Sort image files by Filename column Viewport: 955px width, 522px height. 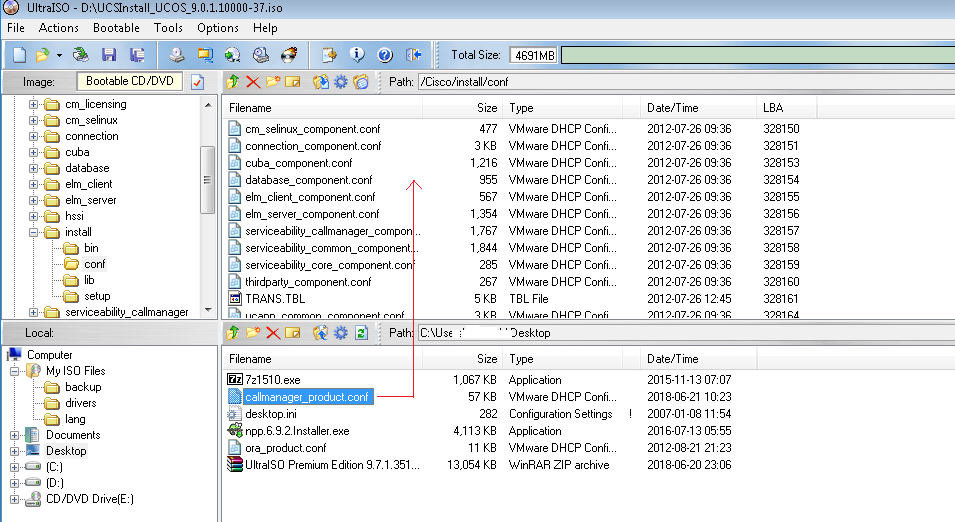click(323, 108)
